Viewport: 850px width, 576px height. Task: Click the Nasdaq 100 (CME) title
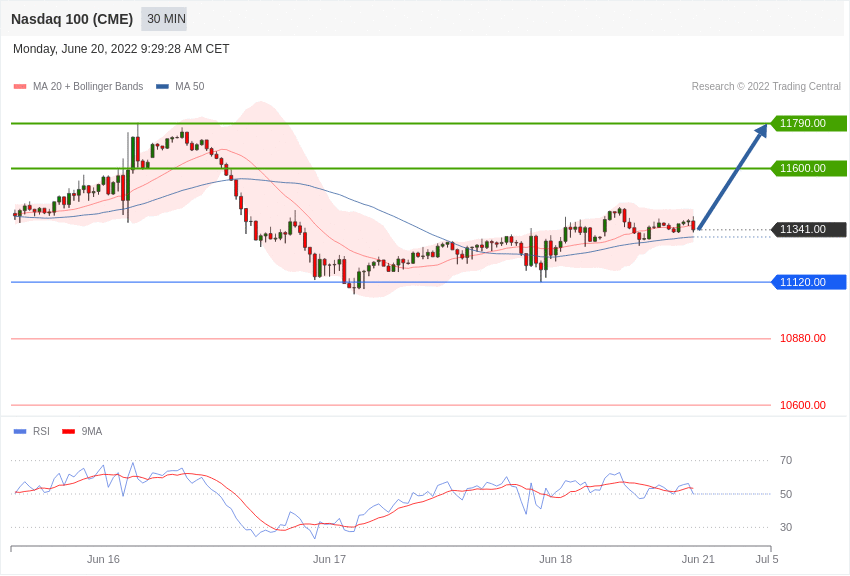(x=72, y=19)
